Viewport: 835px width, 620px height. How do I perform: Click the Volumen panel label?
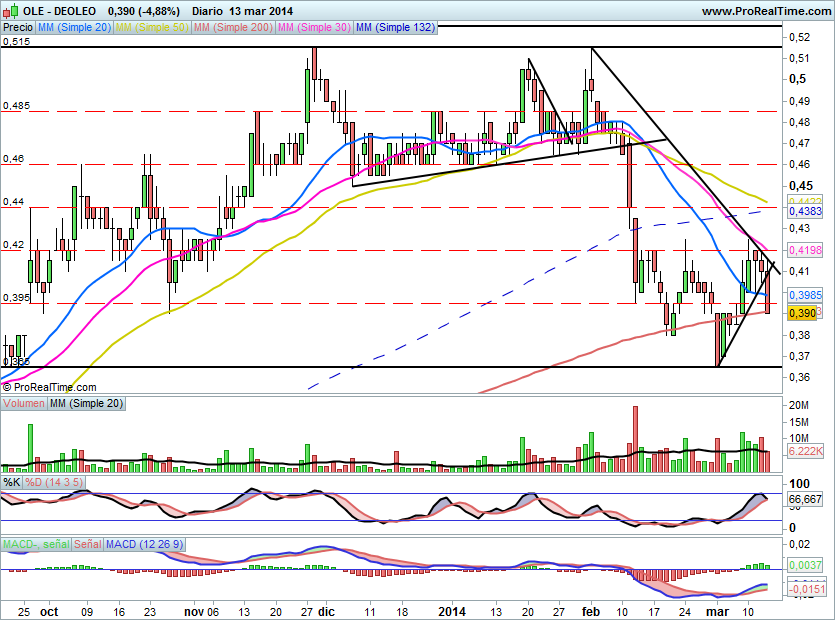pos(24,404)
